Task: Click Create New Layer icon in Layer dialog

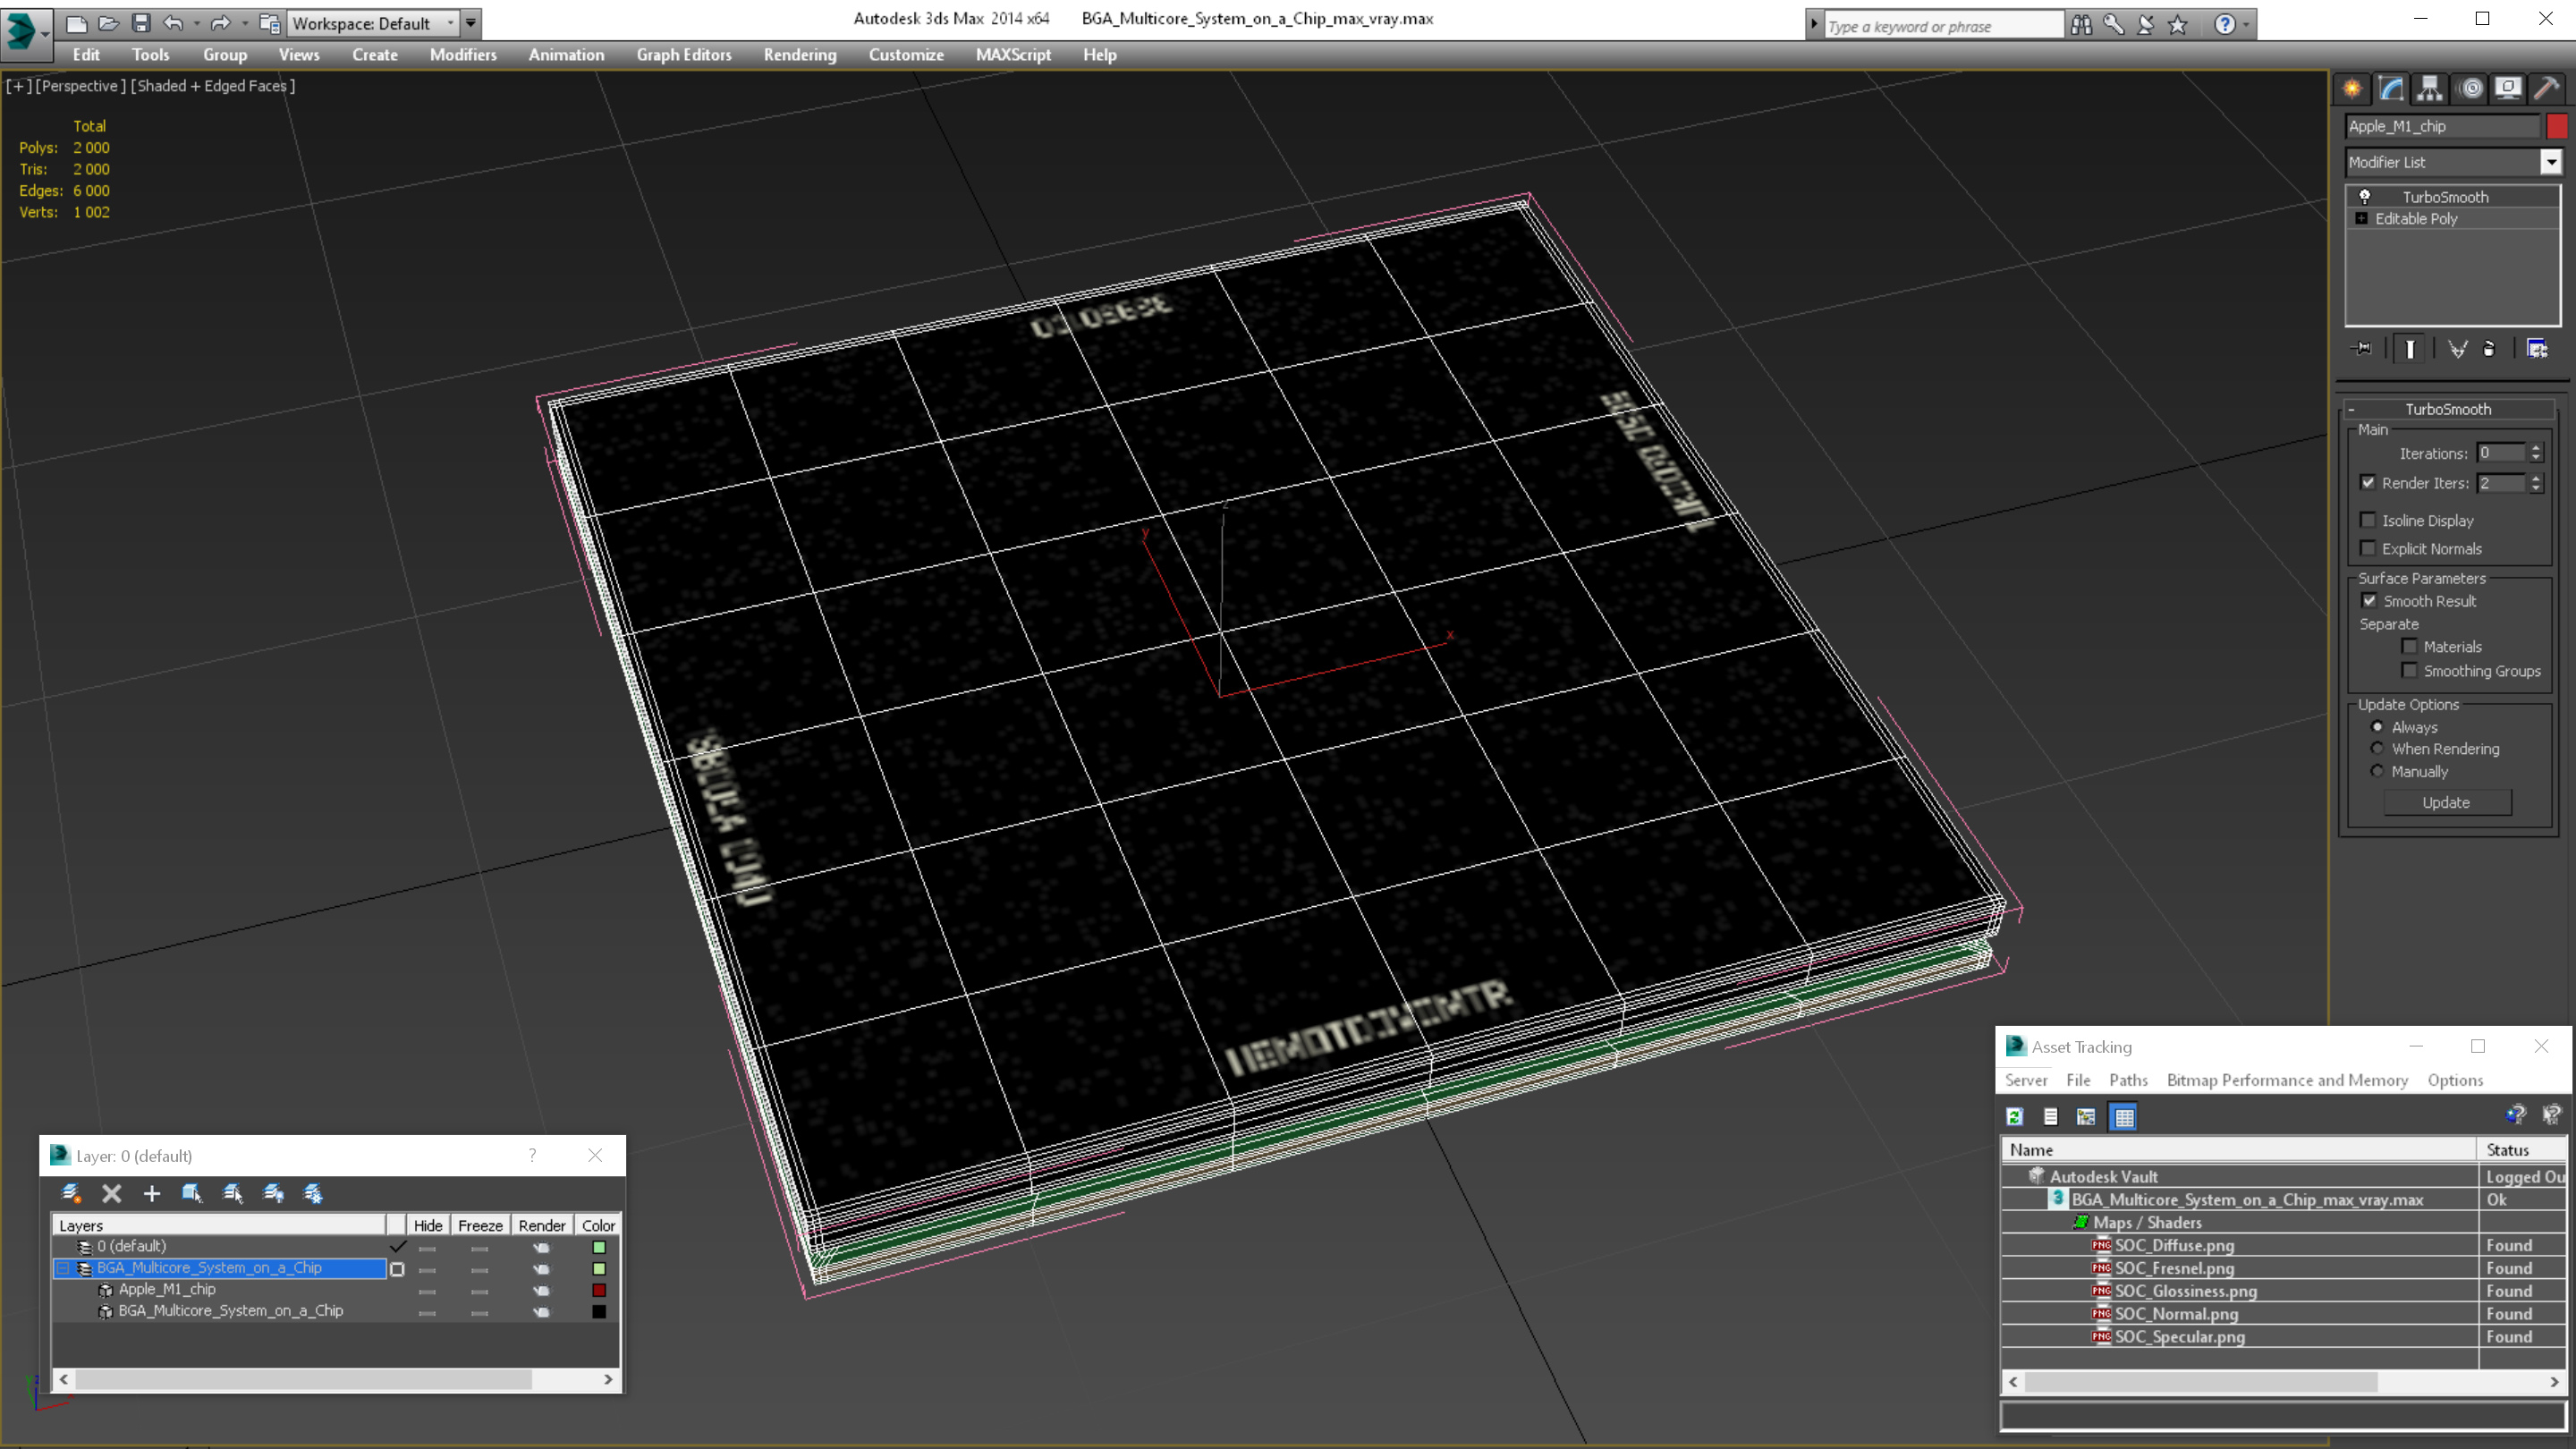Action: [x=71, y=1193]
